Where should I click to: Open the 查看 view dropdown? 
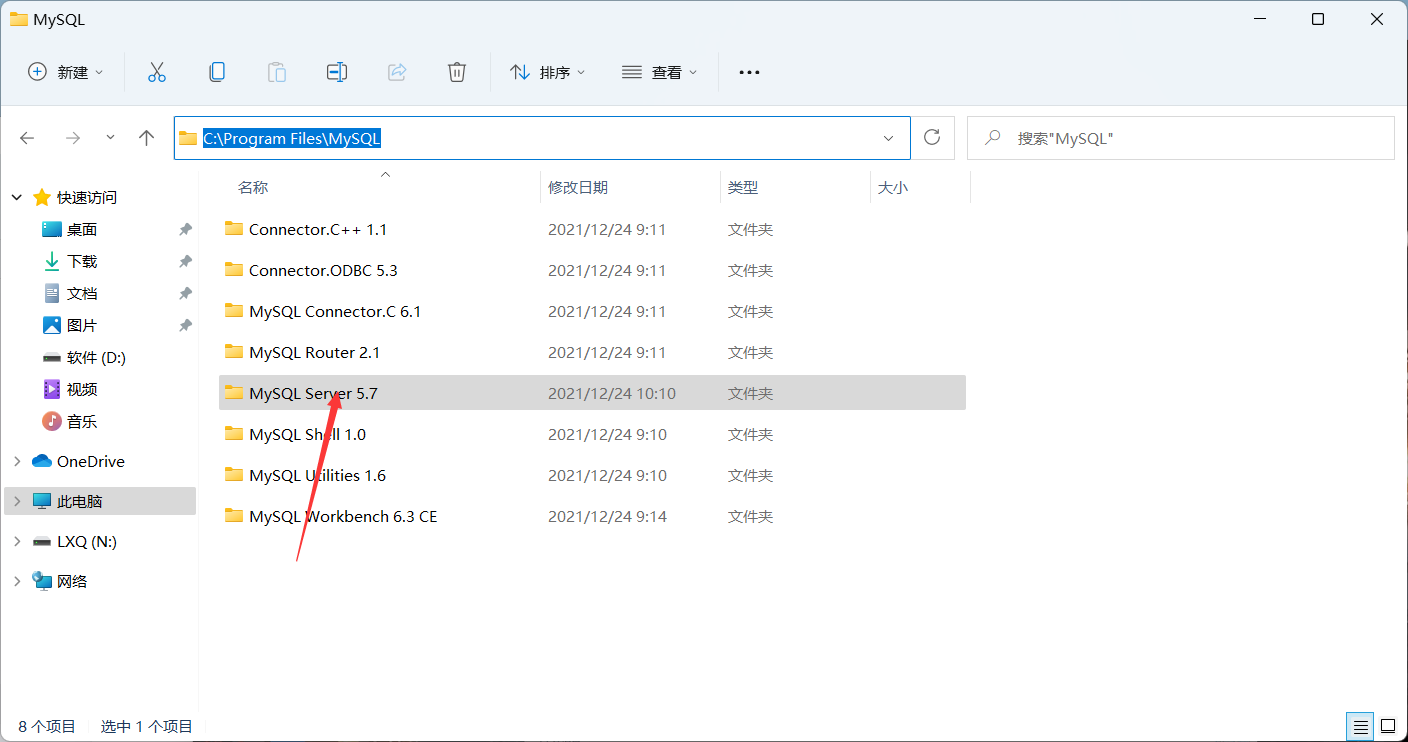click(659, 72)
